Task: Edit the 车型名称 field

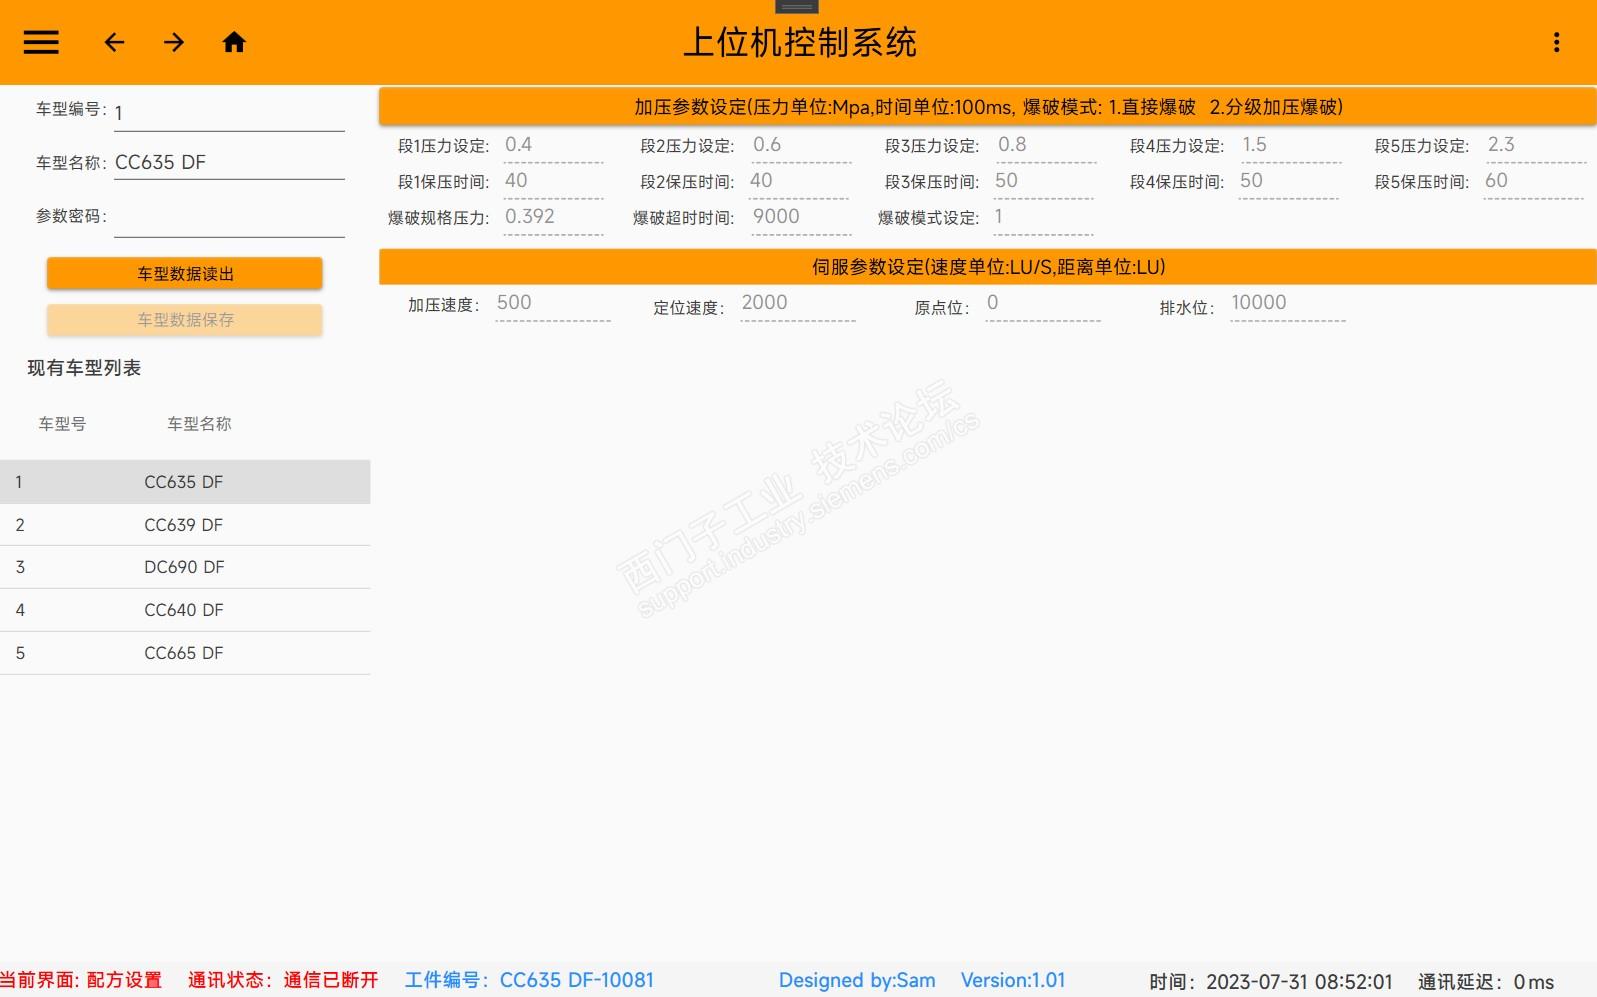Action: tap(229, 163)
